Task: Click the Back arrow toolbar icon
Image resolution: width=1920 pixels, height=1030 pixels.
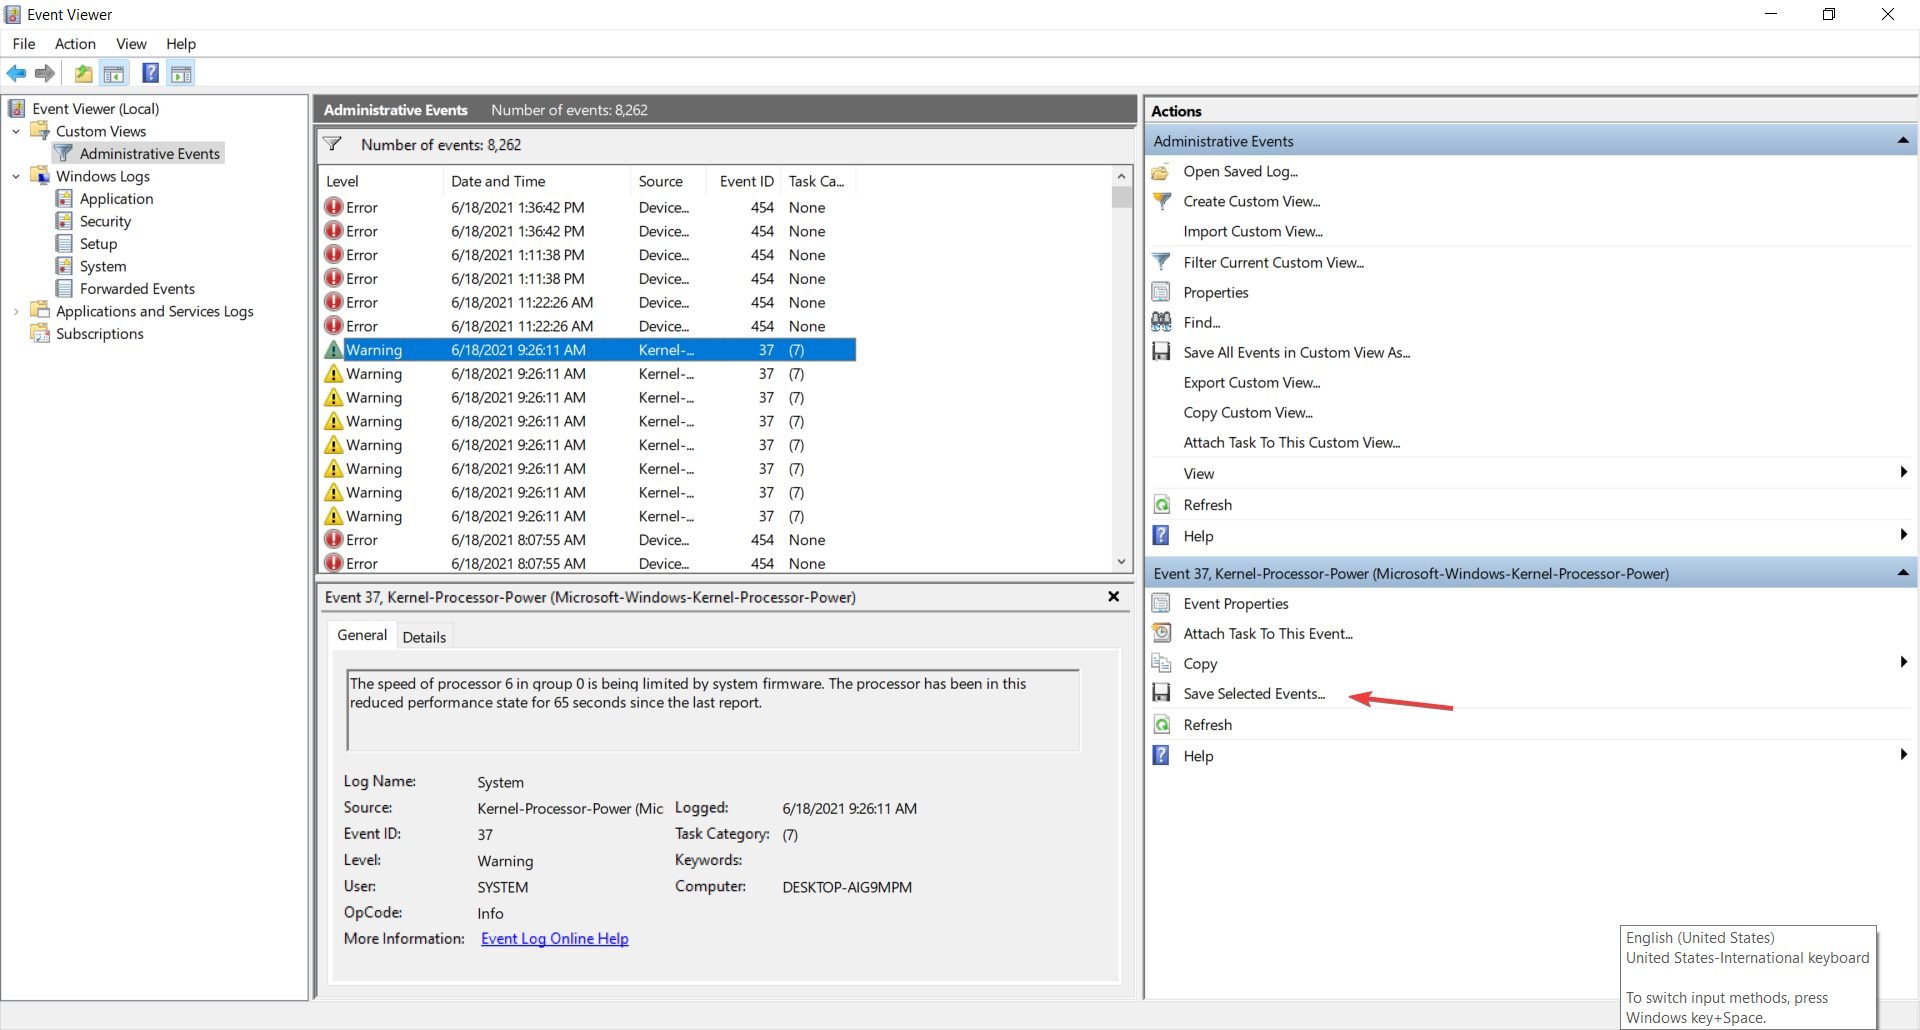Action: pos(16,73)
